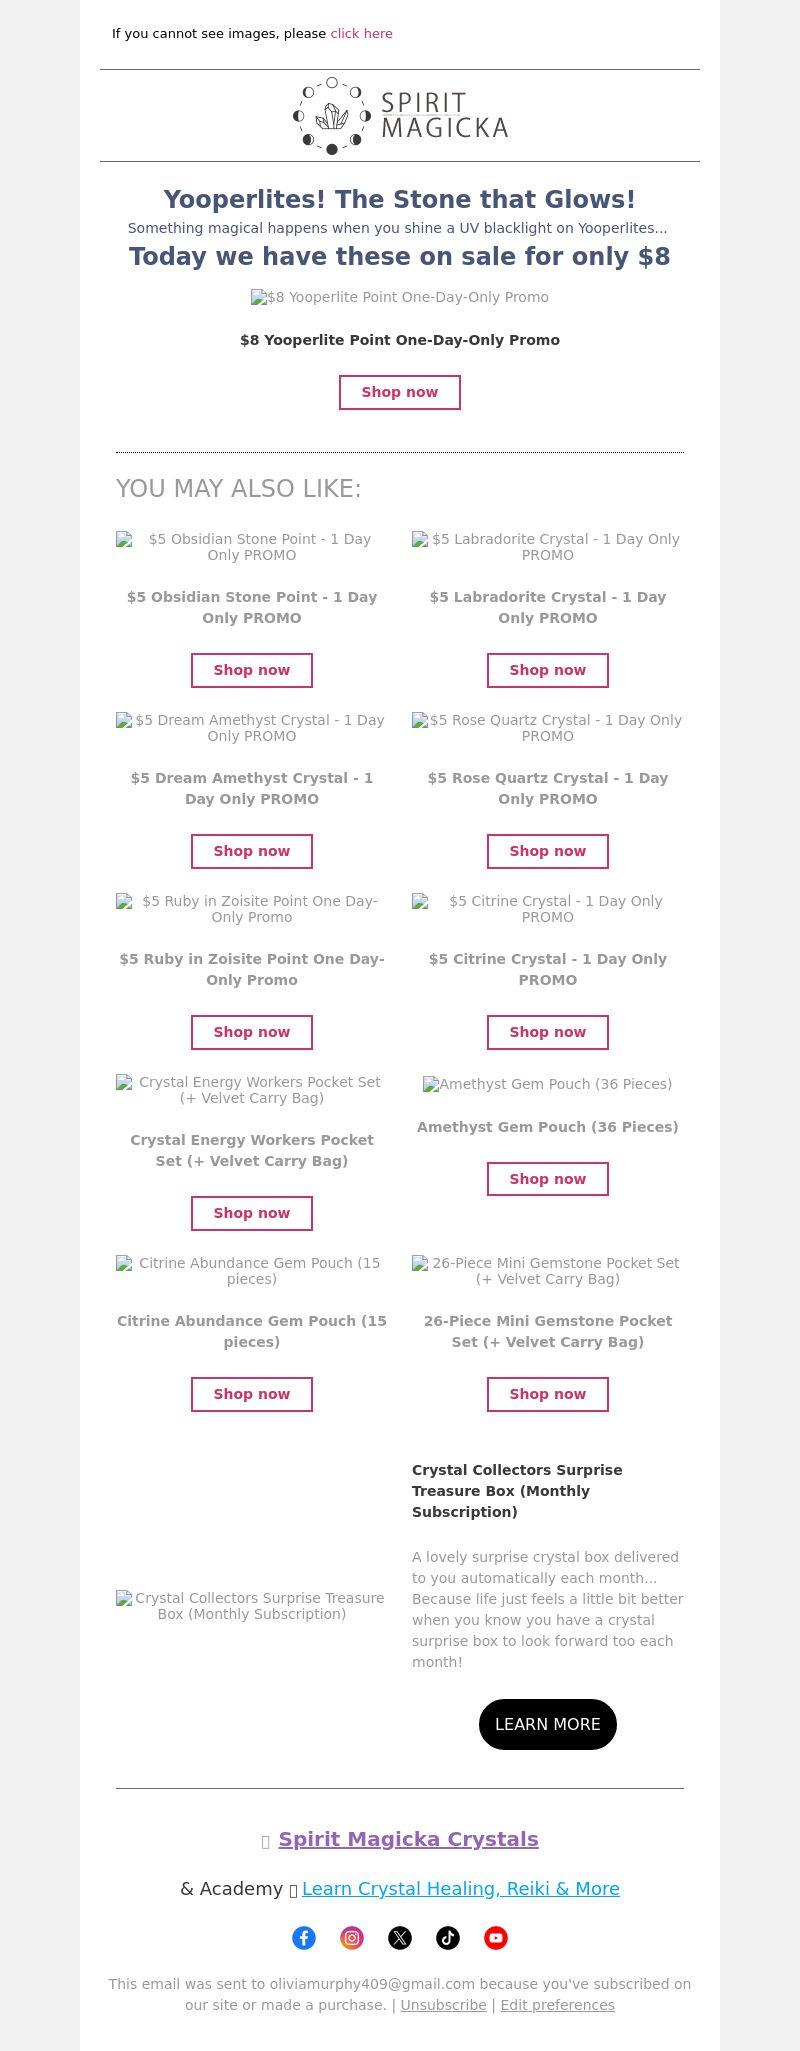Shop now for $5 Obsidian Stone Point
Screen dimensions: 800x2051
click(x=252, y=670)
